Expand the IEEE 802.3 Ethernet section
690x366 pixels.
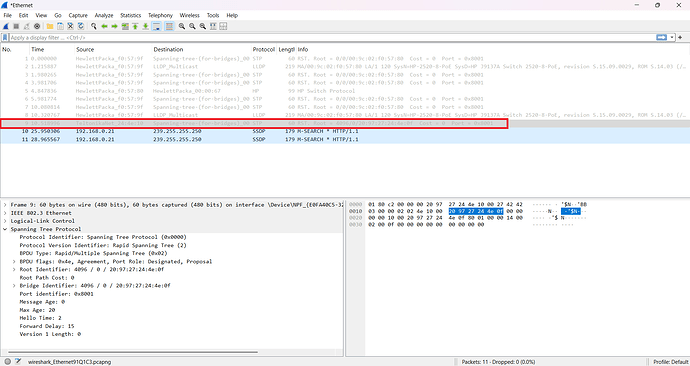point(5,213)
